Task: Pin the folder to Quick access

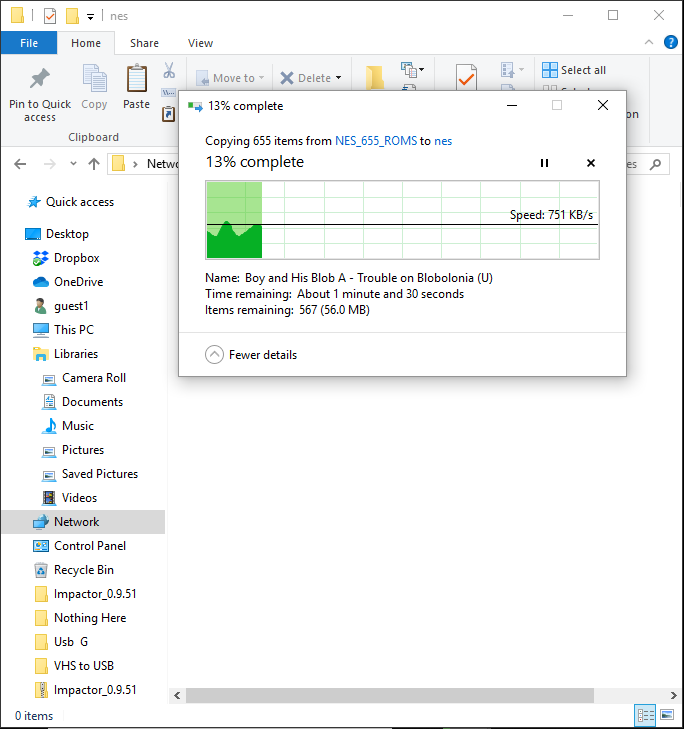Action: 40,95
